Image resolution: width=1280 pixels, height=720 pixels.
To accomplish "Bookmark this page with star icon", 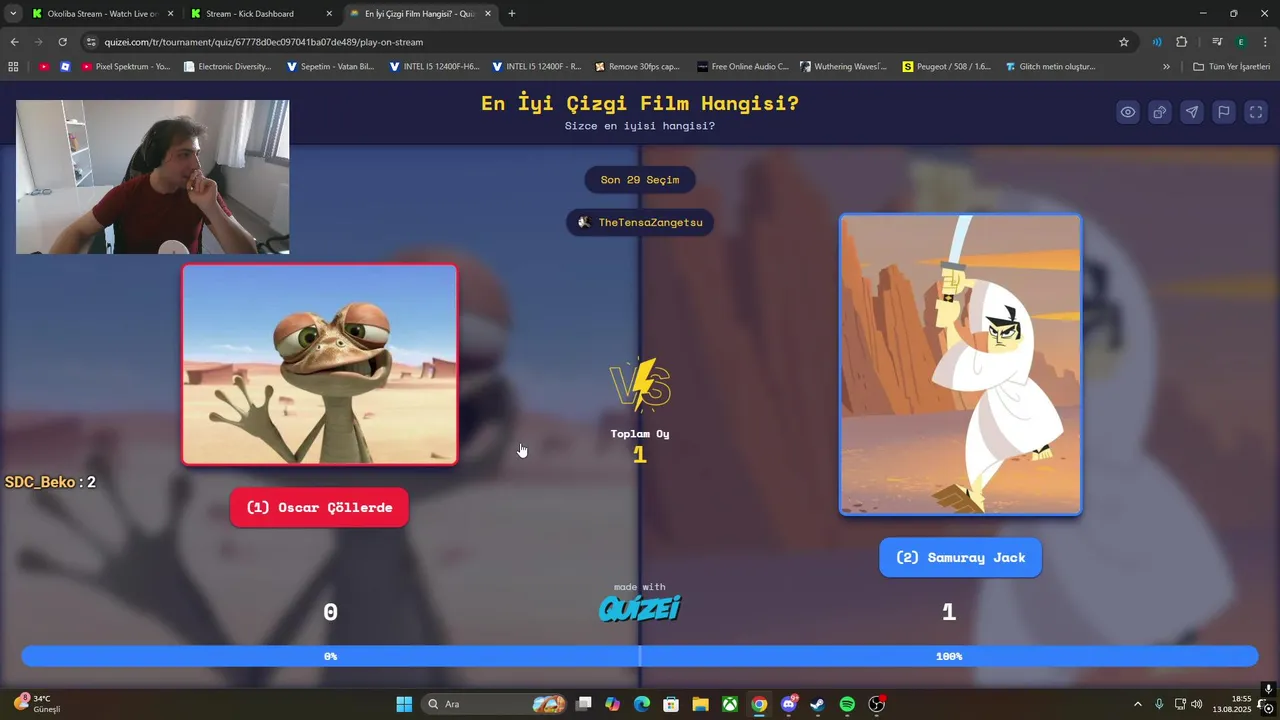I will (x=1124, y=42).
